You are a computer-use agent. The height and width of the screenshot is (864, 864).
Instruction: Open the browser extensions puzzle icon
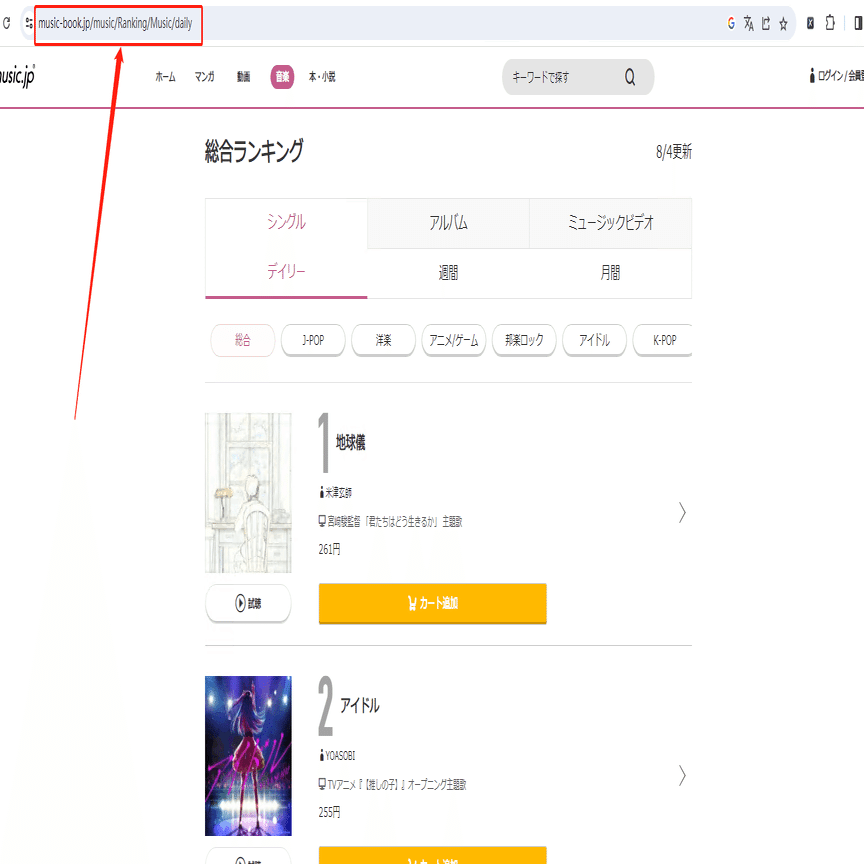(830, 23)
